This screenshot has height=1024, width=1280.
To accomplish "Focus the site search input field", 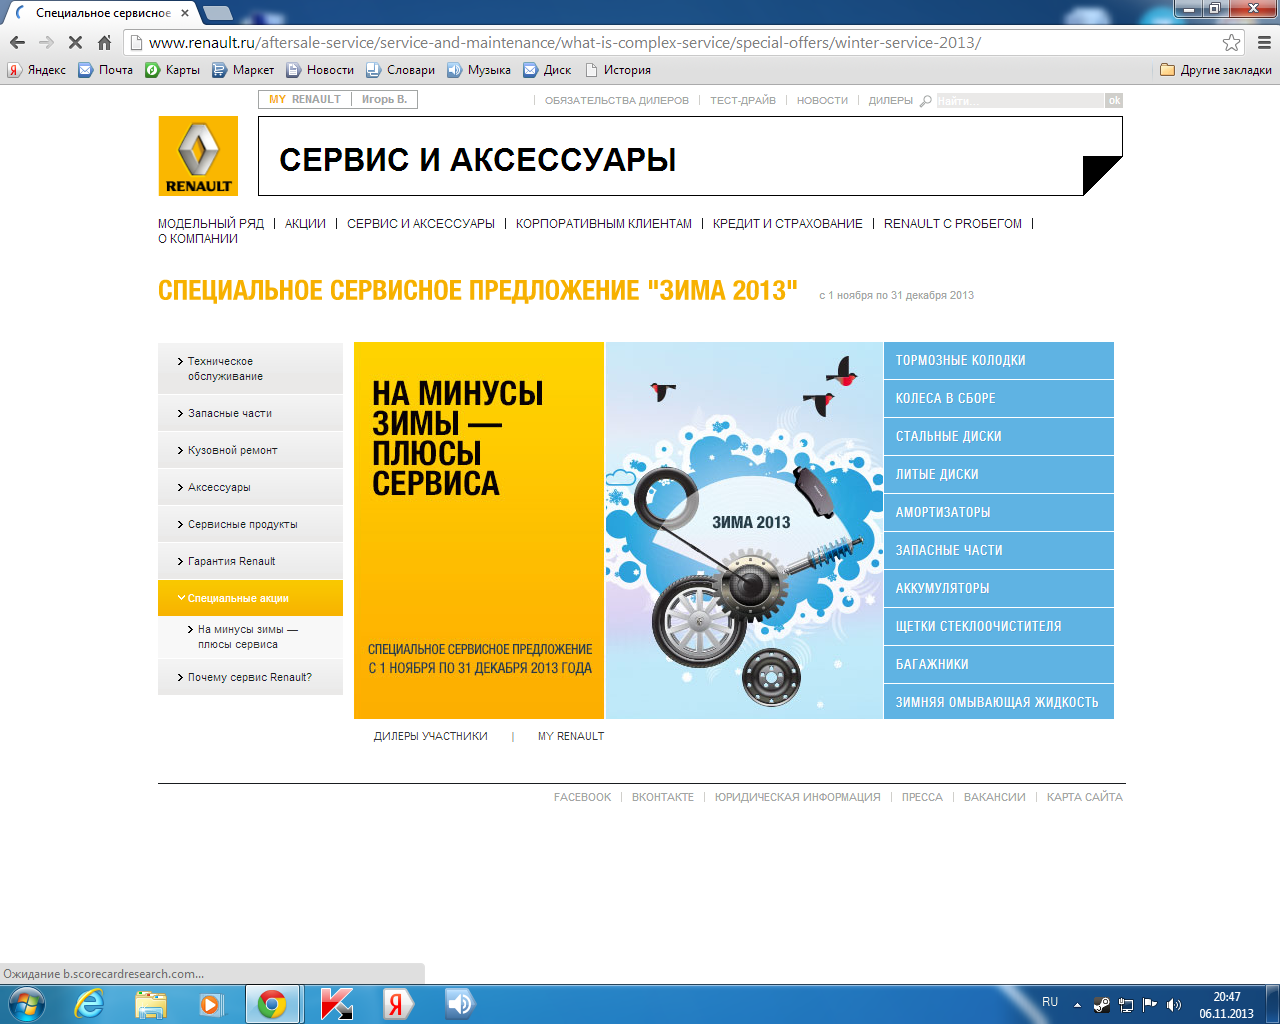I will pos(1020,100).
